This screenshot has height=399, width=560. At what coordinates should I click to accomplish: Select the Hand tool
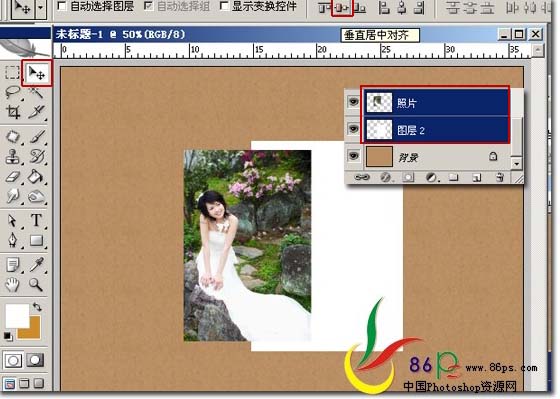tap(12, 285)
